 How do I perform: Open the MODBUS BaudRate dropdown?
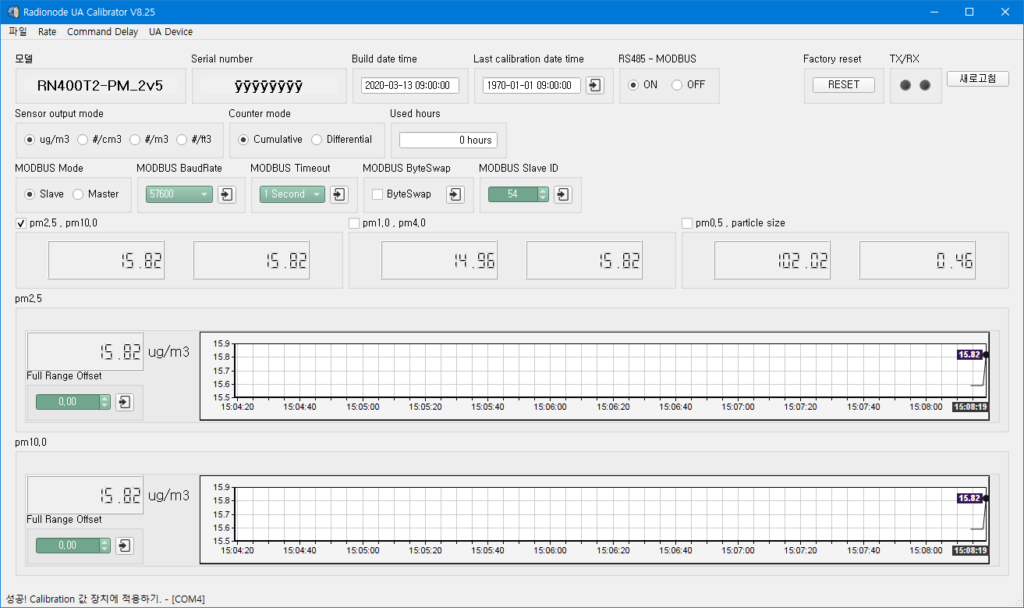click(x=206, y=194)
